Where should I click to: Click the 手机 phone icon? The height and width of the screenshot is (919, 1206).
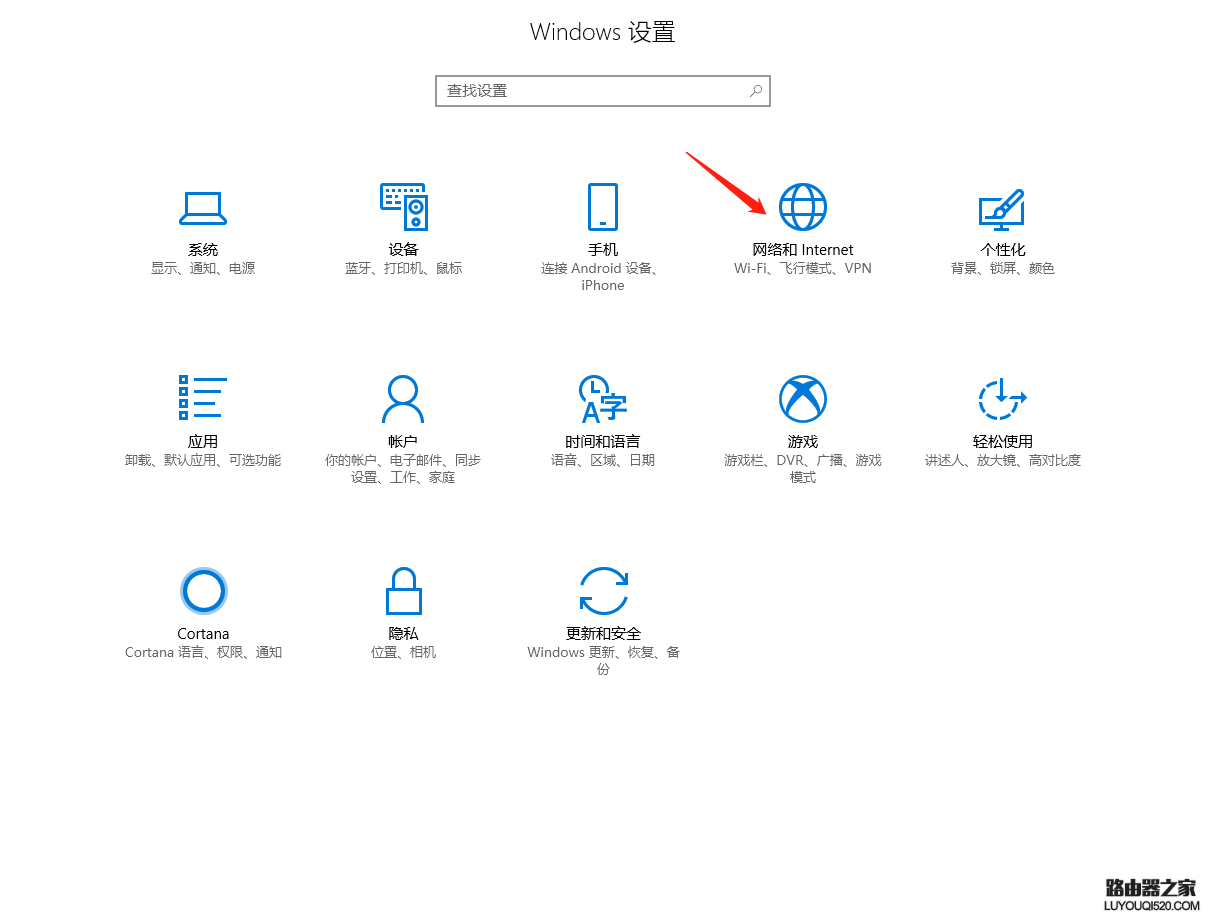click(x=603, y=207)
